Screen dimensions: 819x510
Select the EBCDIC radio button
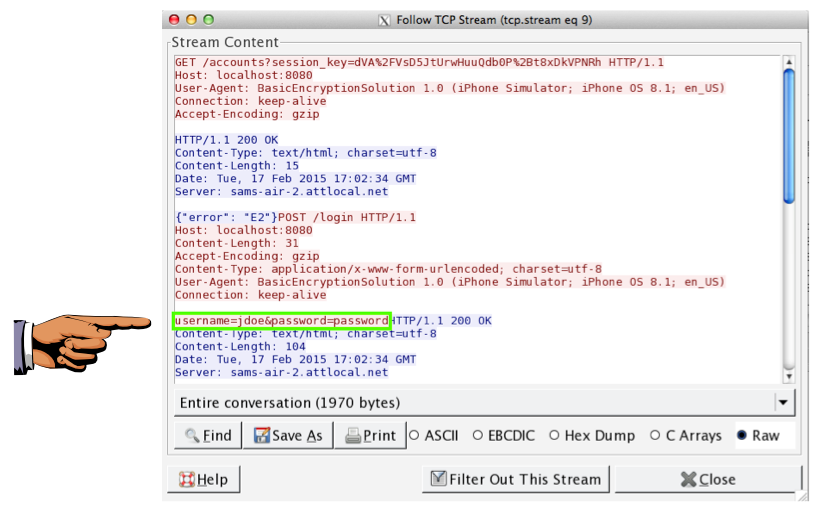(x=477, y=435)
